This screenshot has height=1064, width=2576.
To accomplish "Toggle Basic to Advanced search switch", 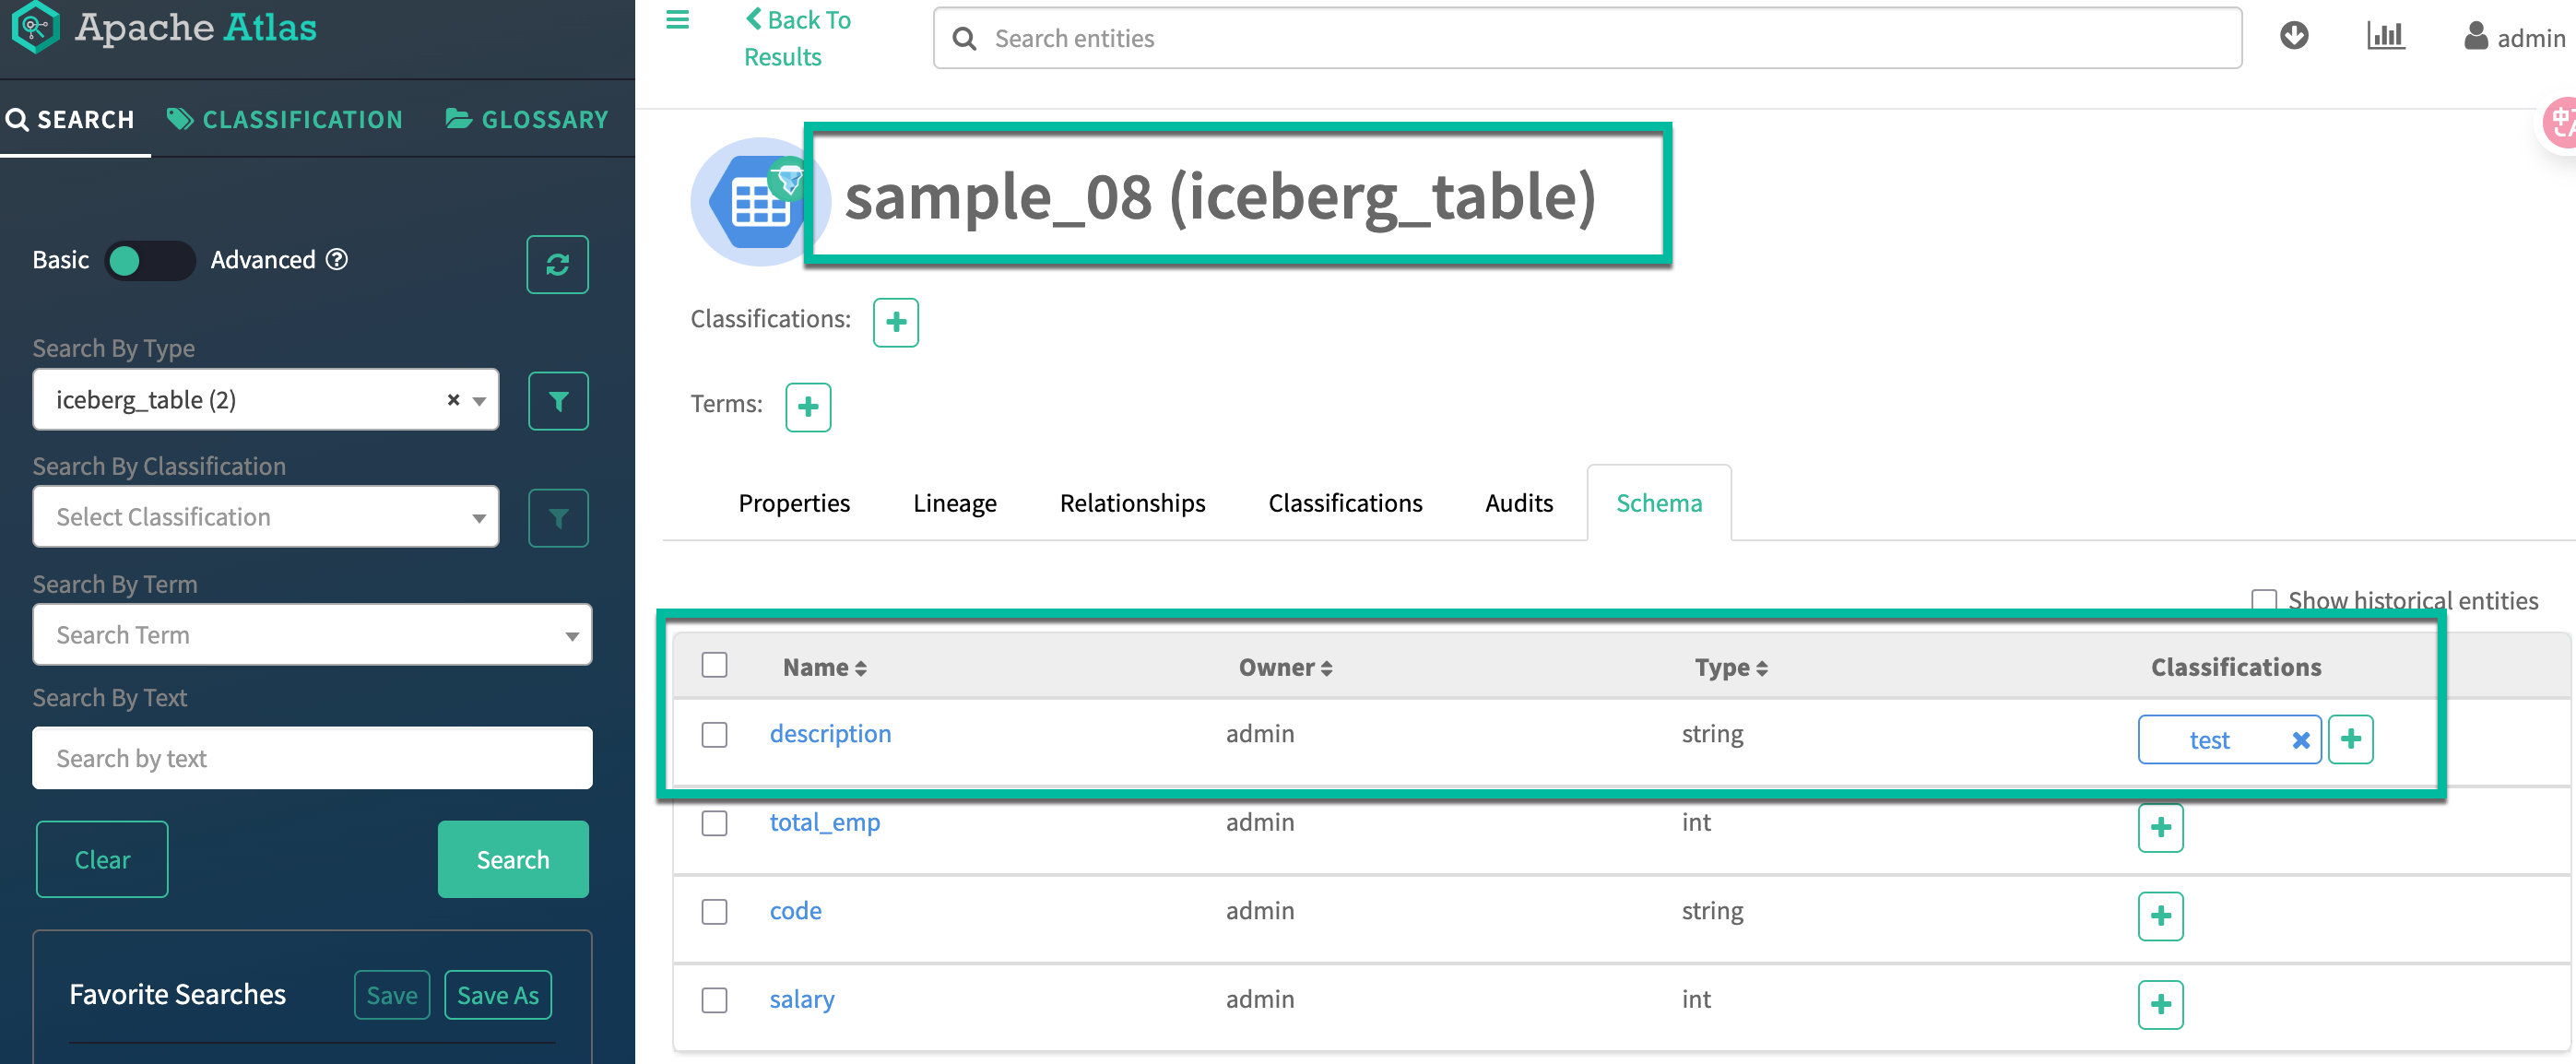I will (150, 261).
